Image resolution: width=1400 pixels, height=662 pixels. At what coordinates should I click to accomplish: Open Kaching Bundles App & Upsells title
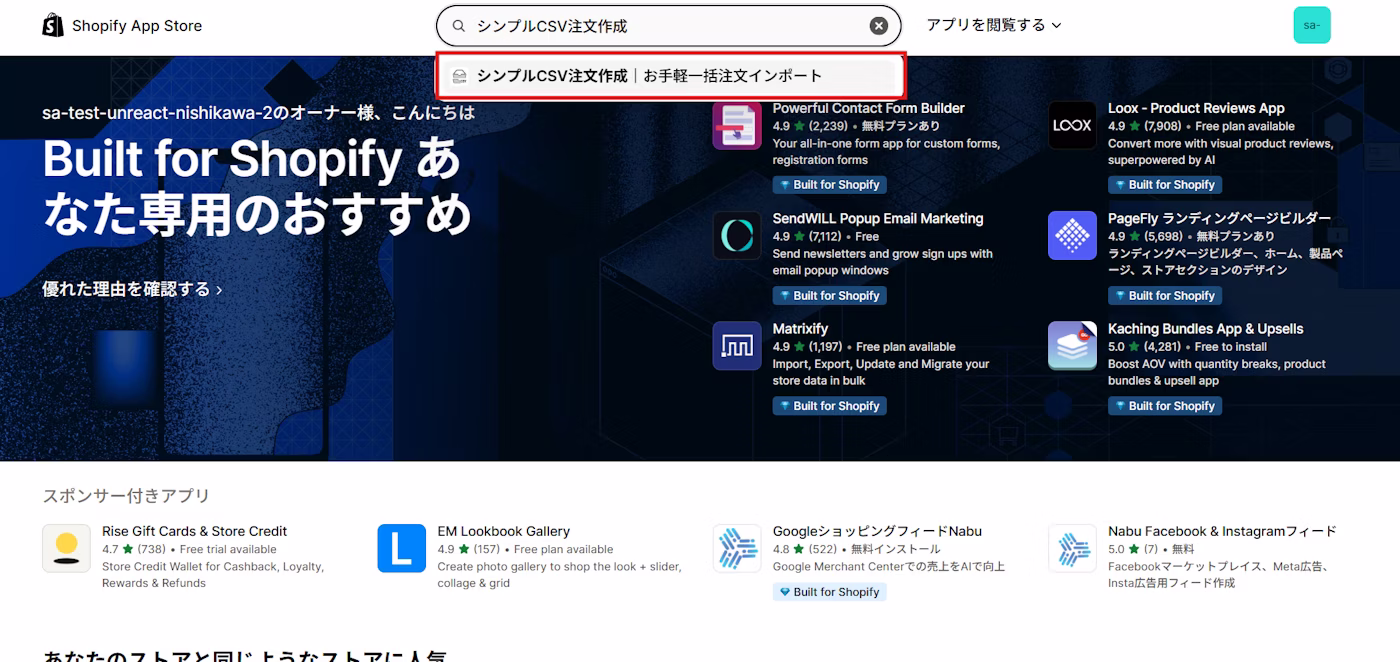tap(1205, 328)
